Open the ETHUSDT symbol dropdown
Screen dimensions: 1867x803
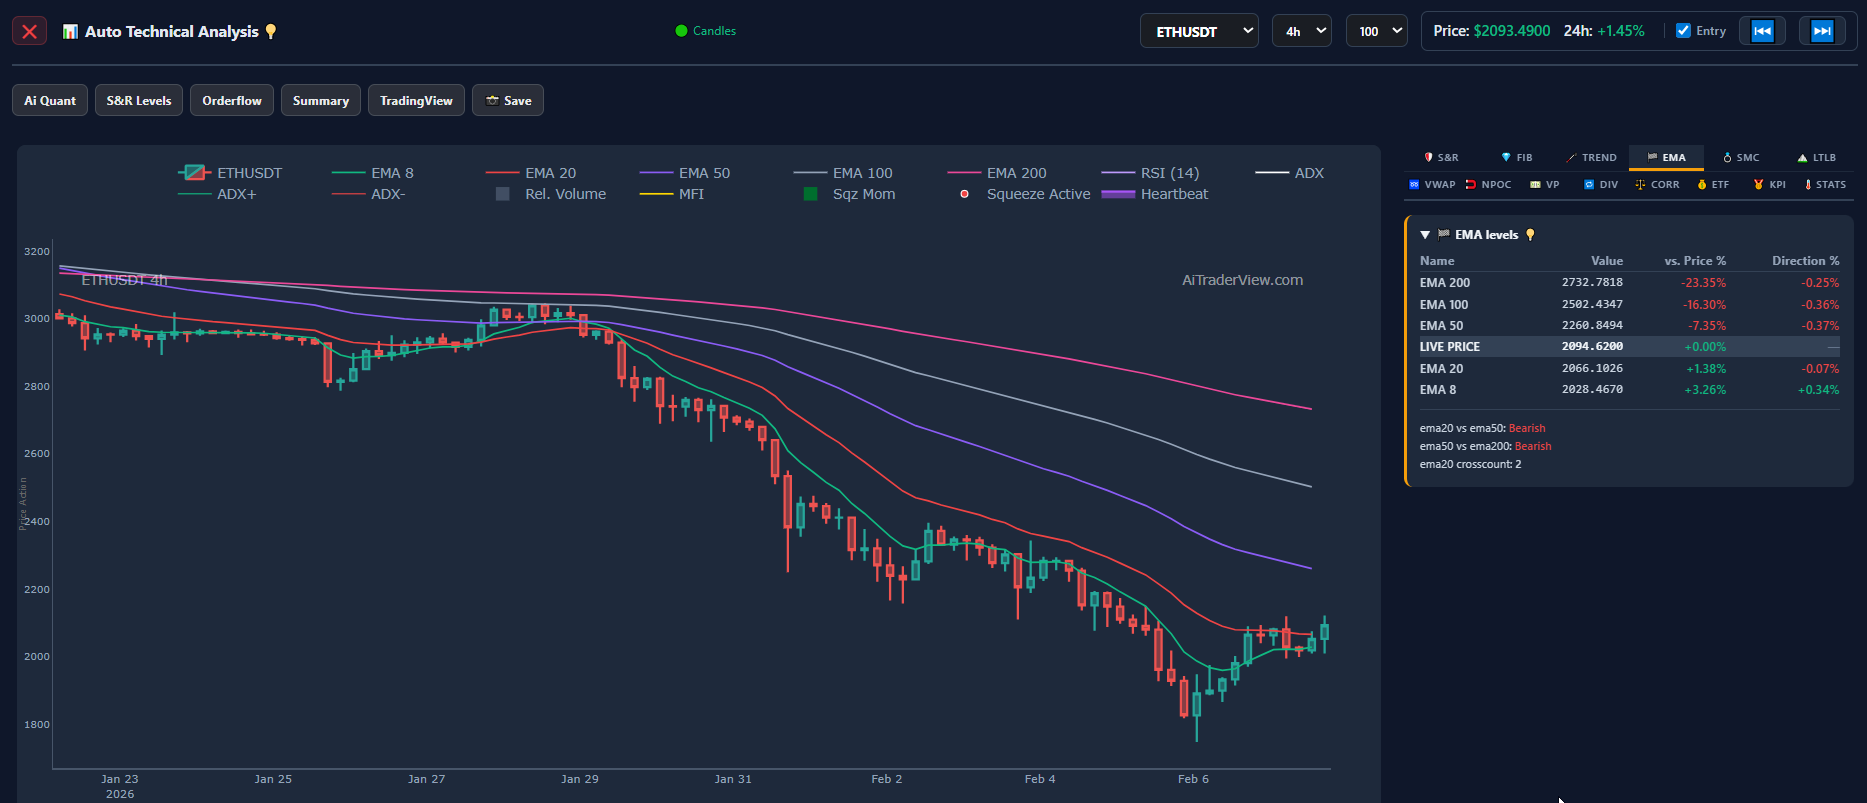[x=1199, y=31]
